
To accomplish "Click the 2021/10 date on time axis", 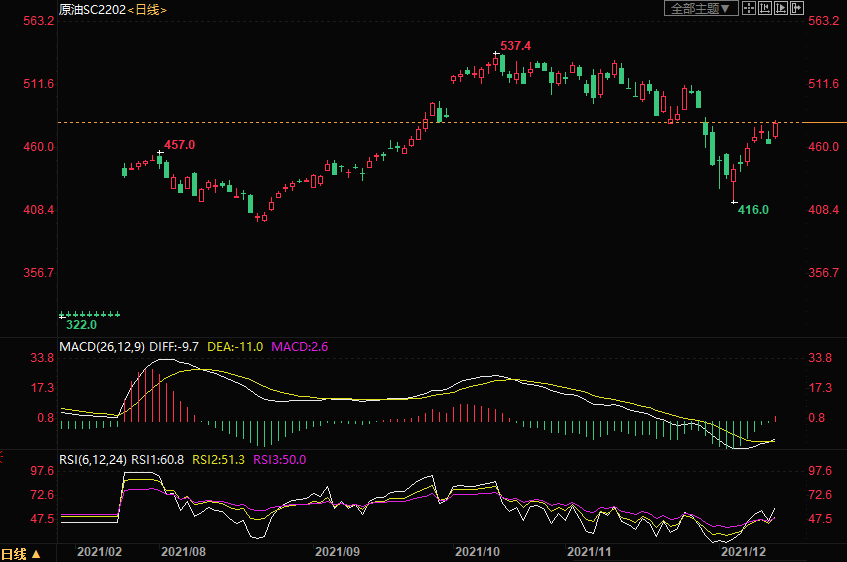I will (x=477, y=551).
